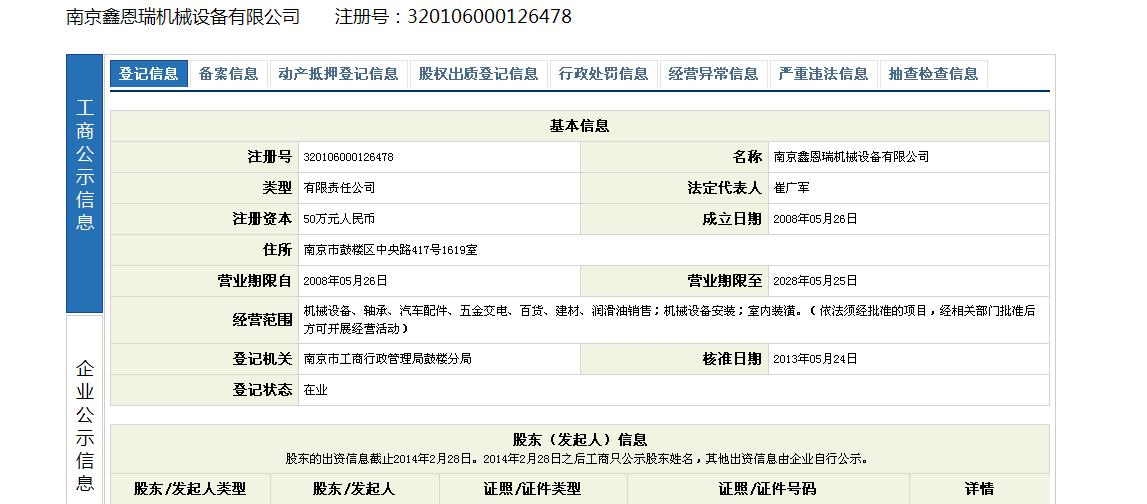Go to the 经营异常信息 tab
1147x504 pixels.
713,74
